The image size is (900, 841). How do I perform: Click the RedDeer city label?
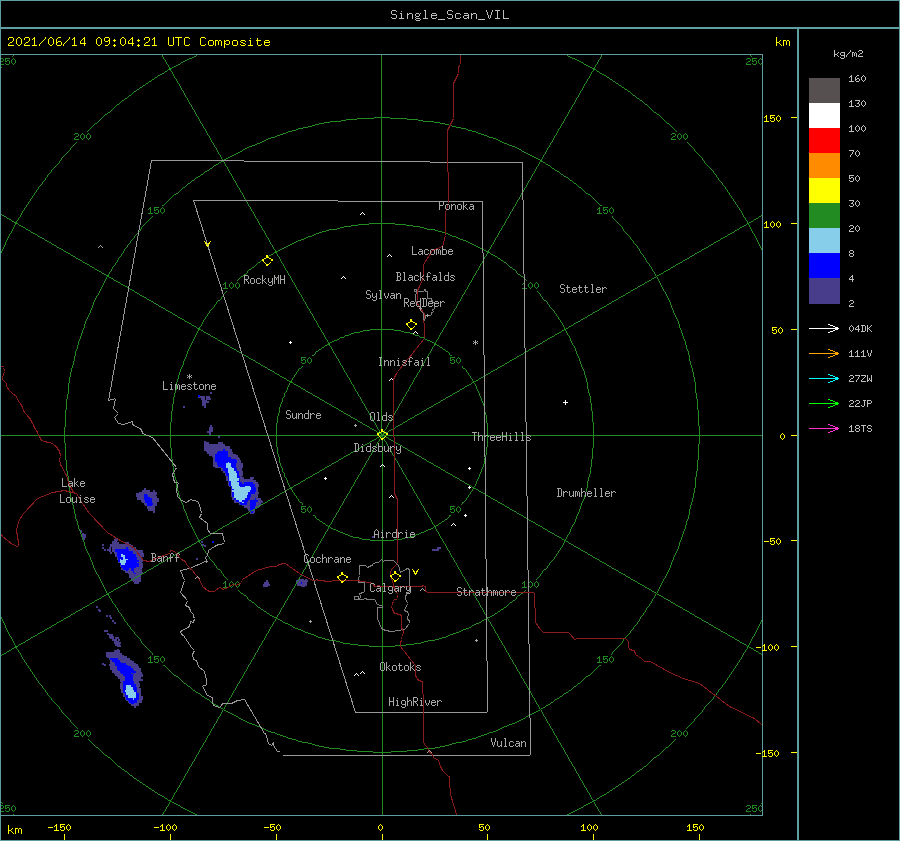click(424, 303)
